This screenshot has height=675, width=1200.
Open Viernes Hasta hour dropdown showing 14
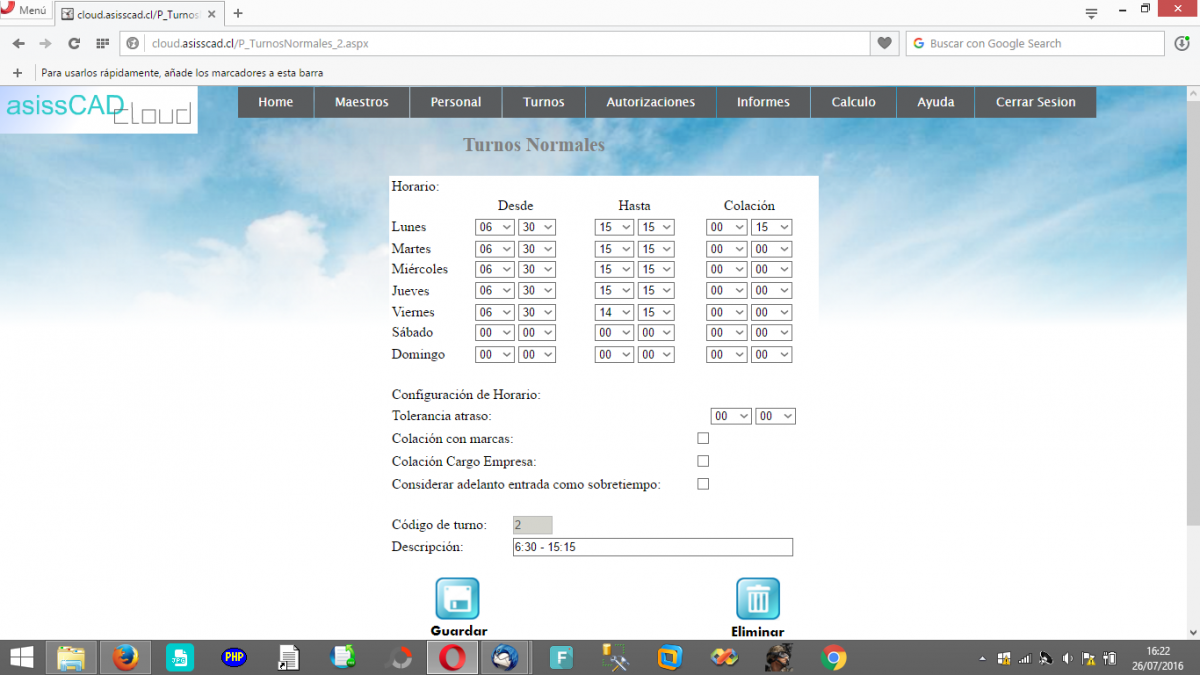pos(614,313)
